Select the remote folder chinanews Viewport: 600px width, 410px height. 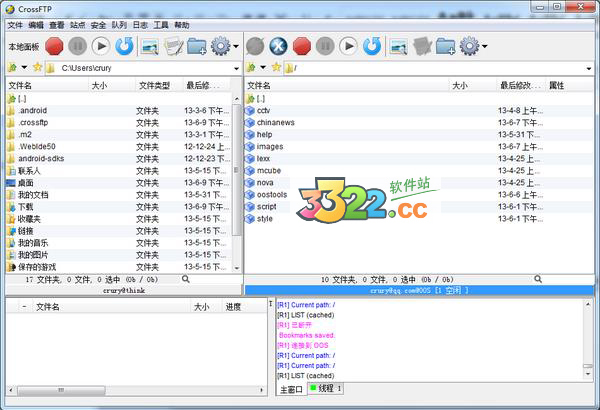(x=277, y=123)
